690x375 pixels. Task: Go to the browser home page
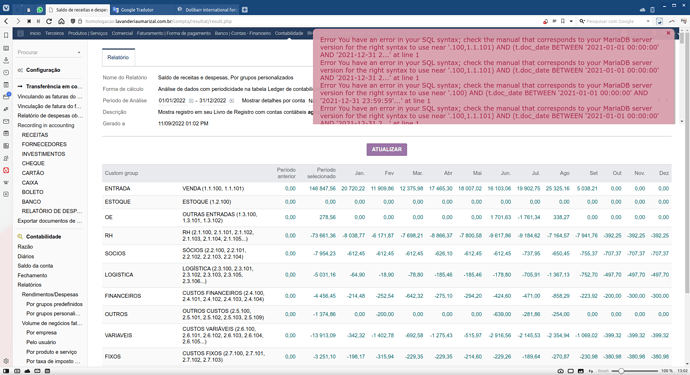pos(61,21)
